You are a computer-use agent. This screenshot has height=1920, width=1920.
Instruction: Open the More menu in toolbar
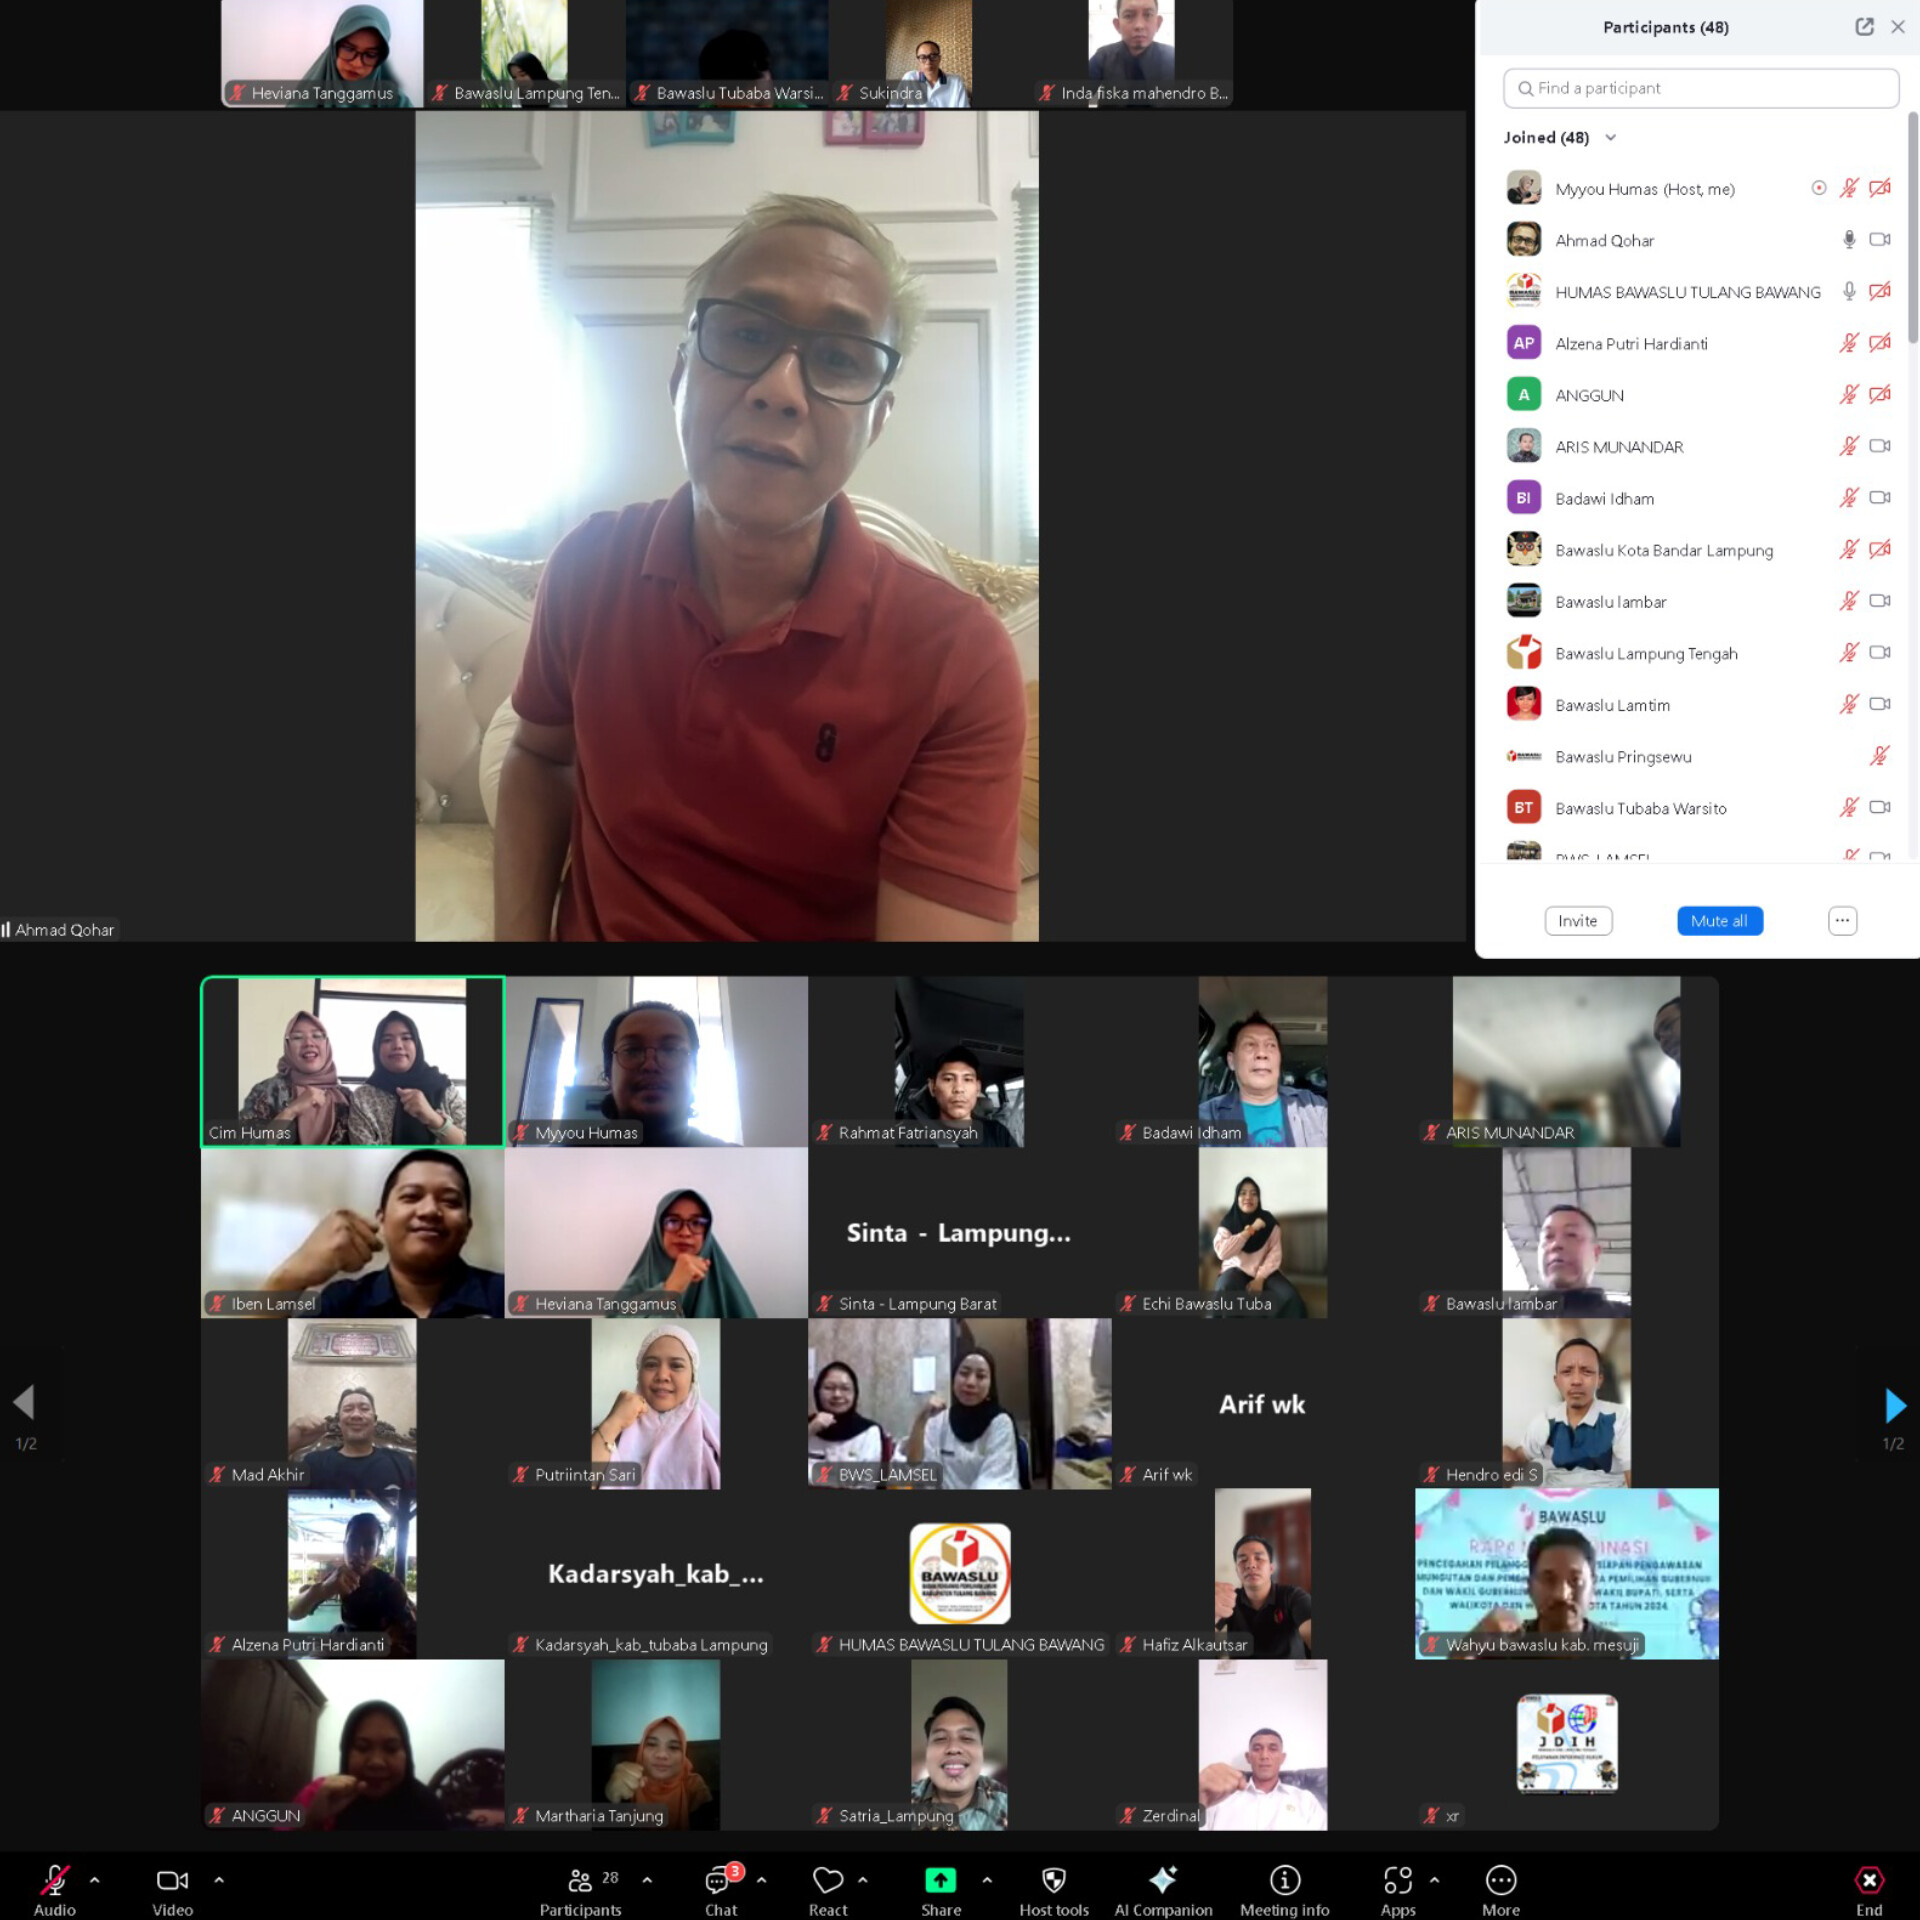1500,1881
